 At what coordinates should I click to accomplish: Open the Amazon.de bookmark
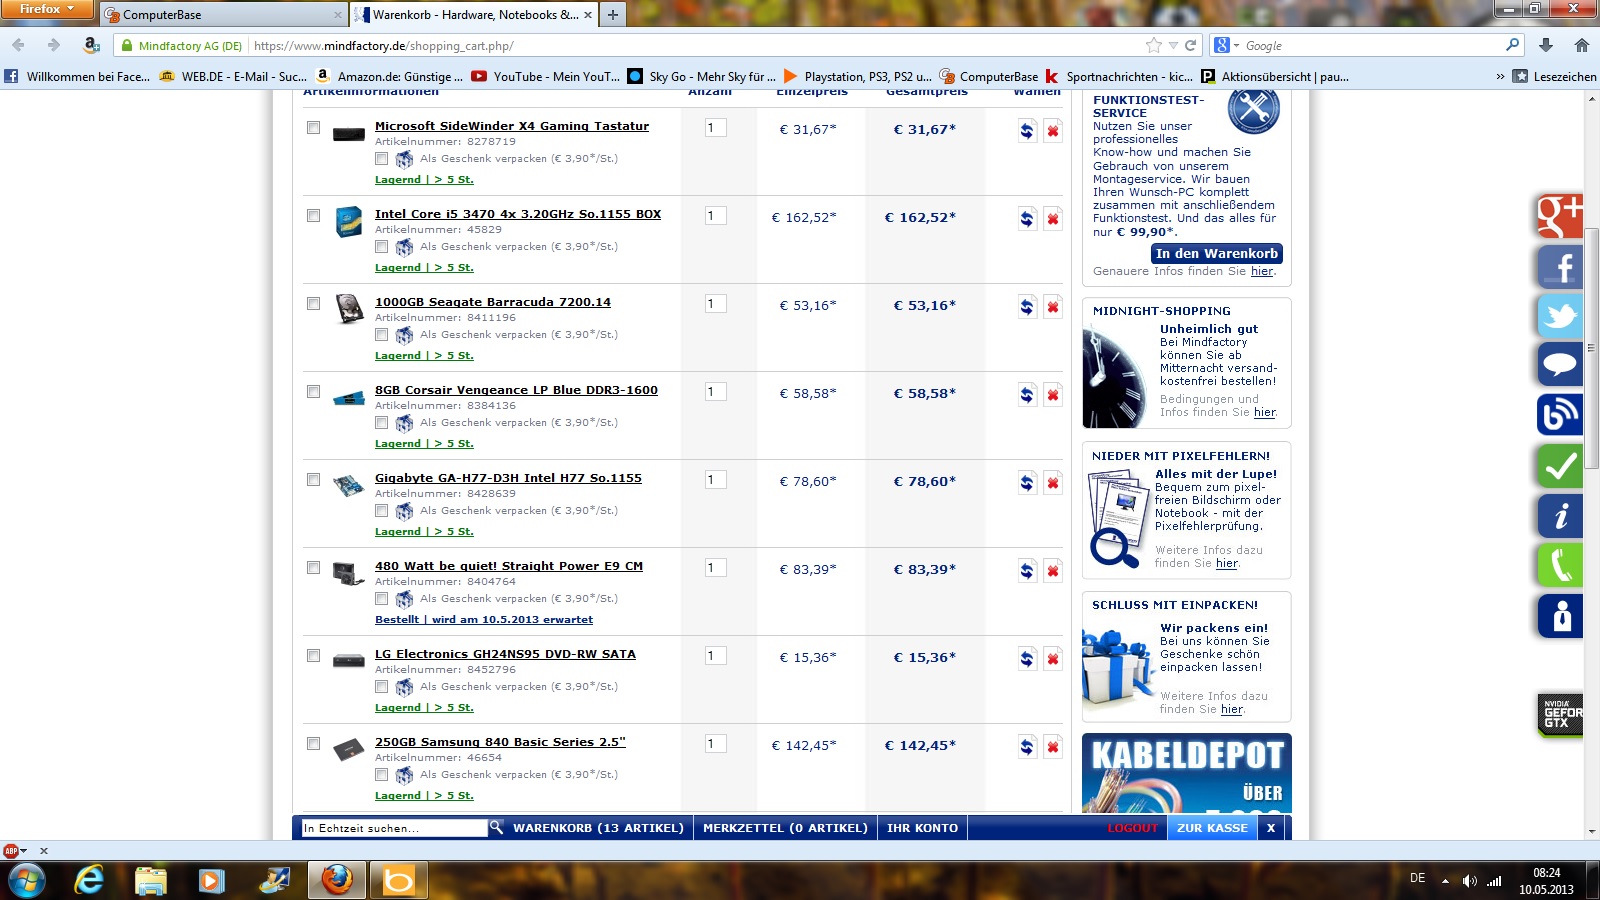pyautogui.click(x=389, y=76)
